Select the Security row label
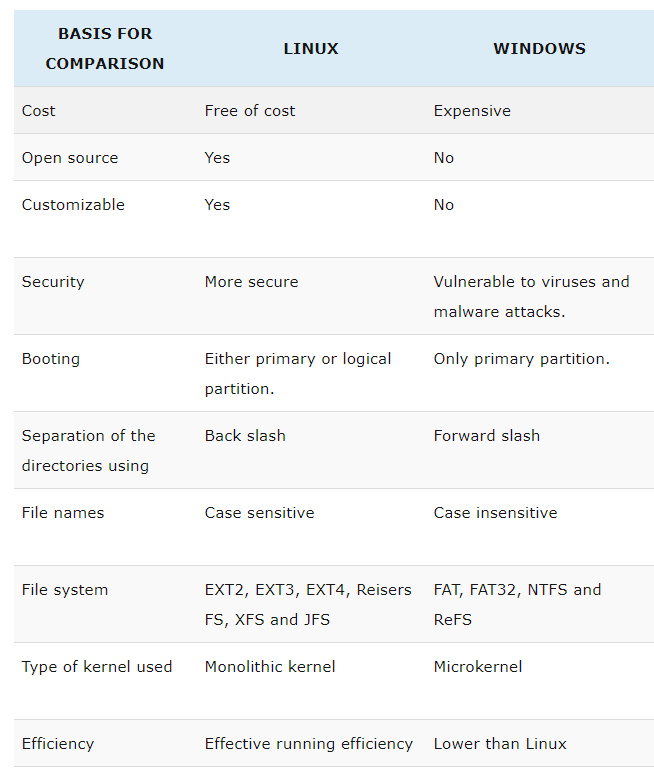Image resolution: width=654 pixels, height=783 pixels. click(53, 282)
